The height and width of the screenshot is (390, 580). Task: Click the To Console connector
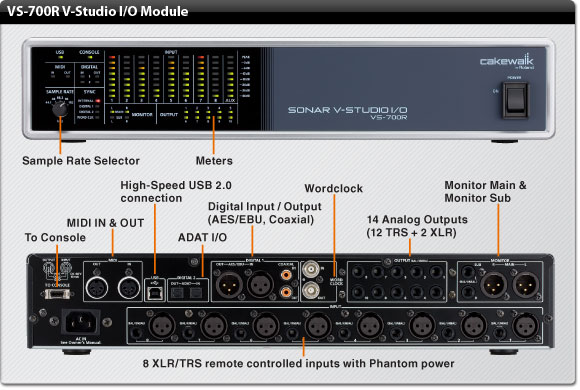pyautogui.click(x=57, y=294)
